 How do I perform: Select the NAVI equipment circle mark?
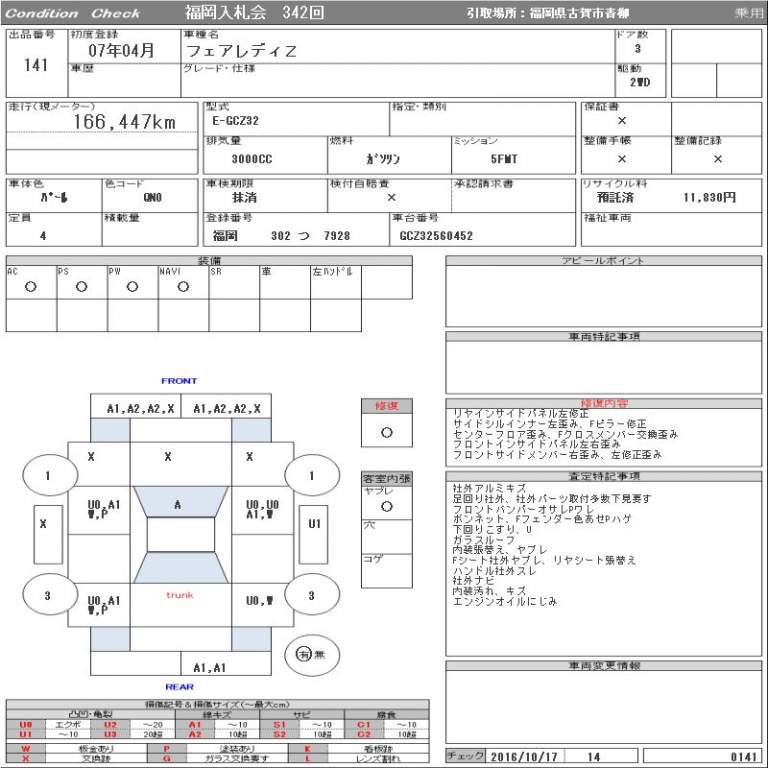[183, 287]
